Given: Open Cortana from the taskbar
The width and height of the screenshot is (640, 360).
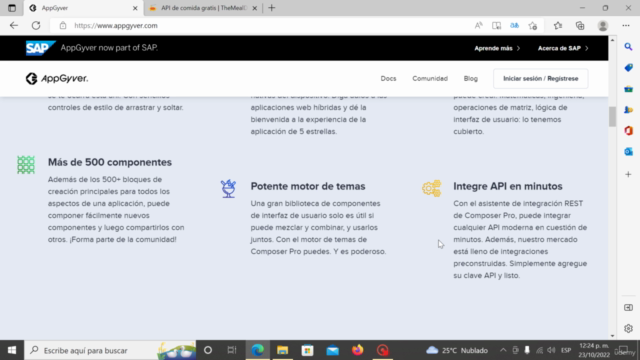Looking at the screenshot, I should (x=208, y=350).
